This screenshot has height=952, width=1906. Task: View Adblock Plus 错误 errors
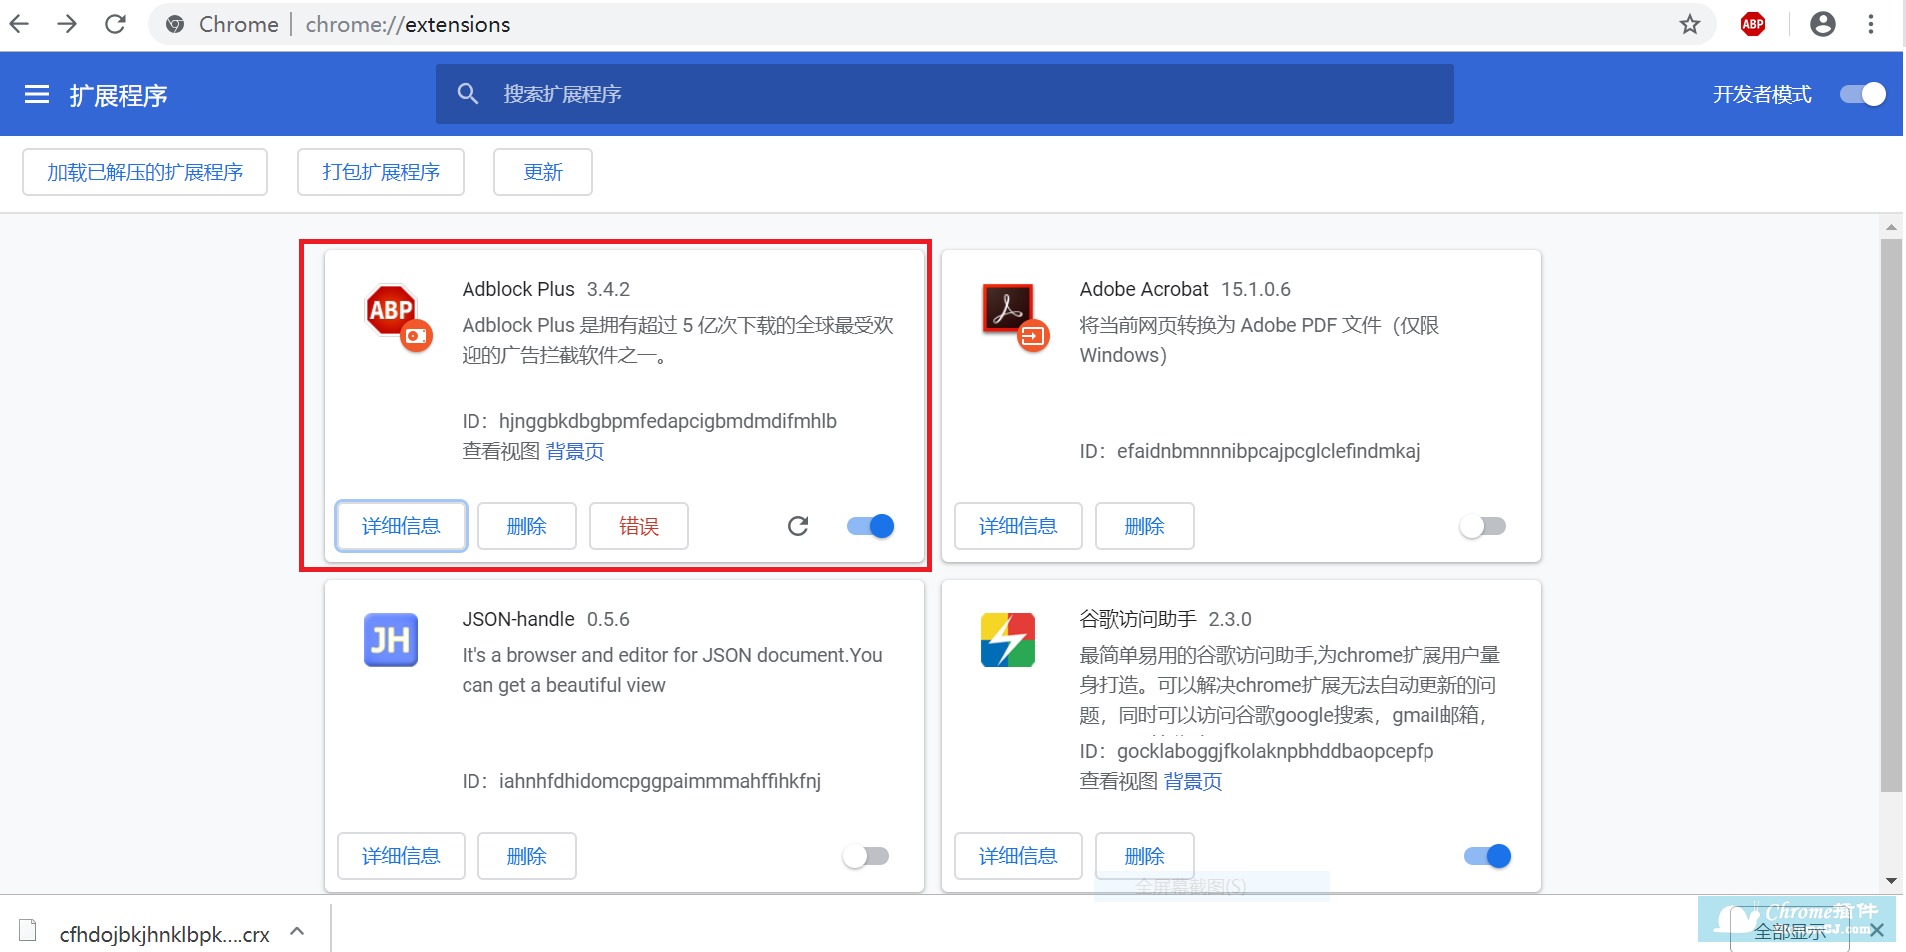coord(639,526)
